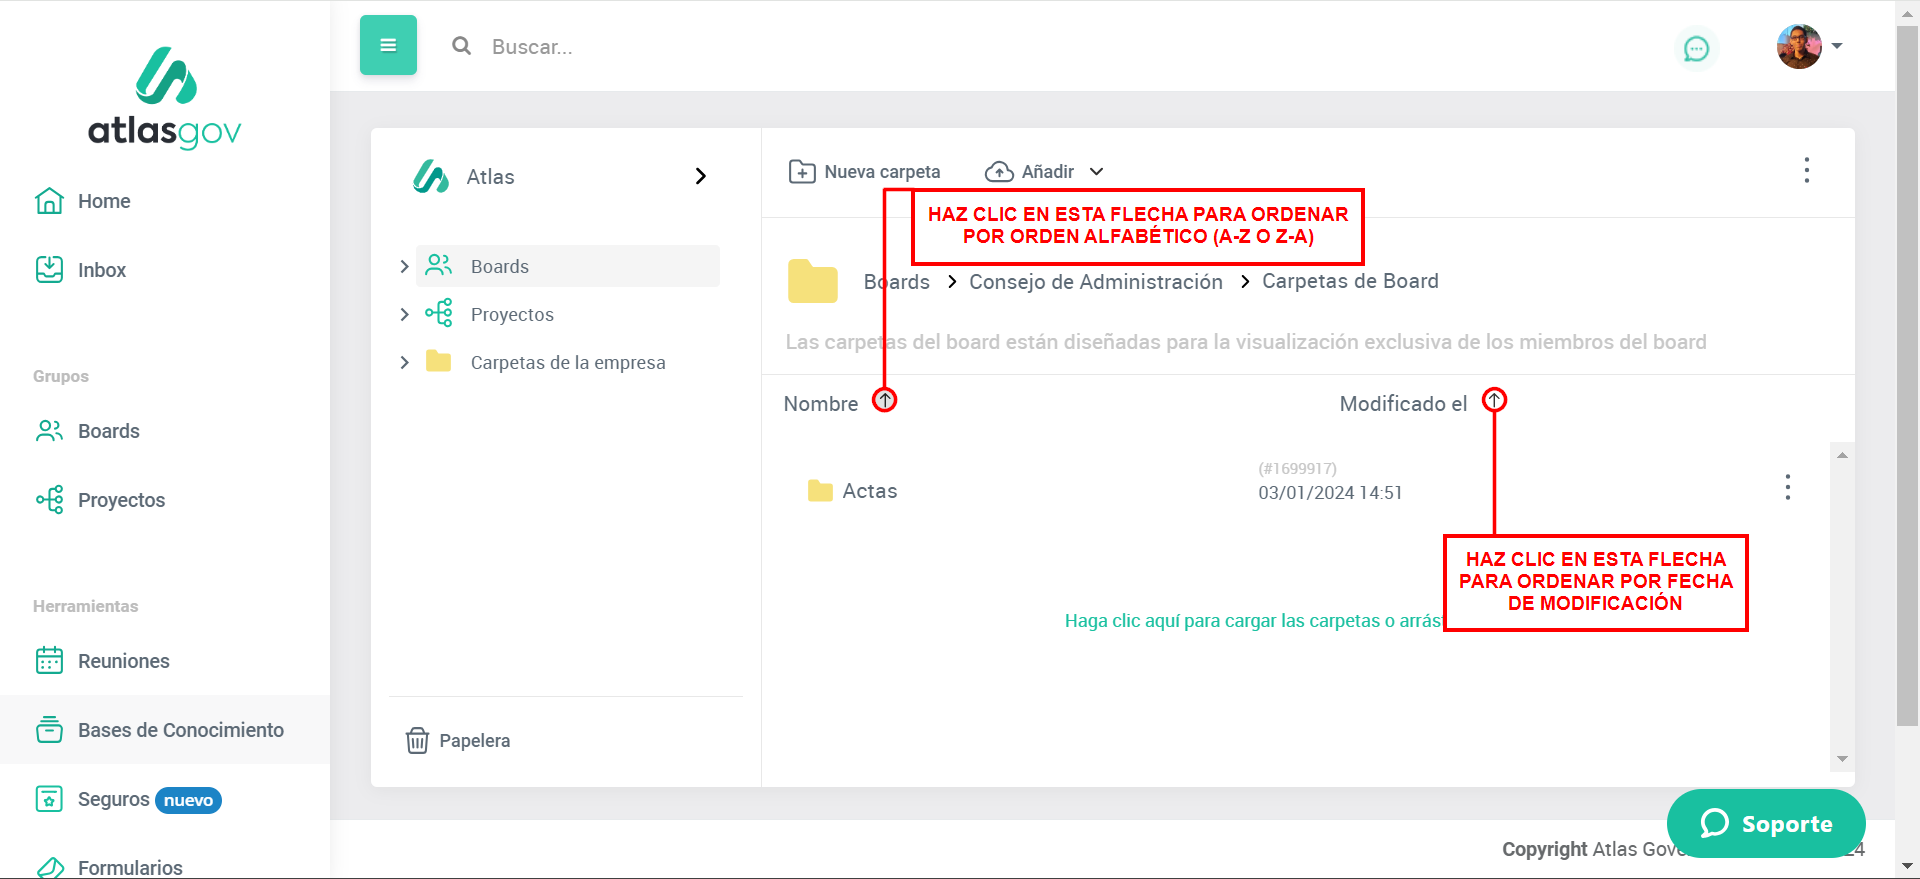This screenshot has height=879, width=1920.
Task: Open the Actas folder options menu
Action: [1787, 488]
